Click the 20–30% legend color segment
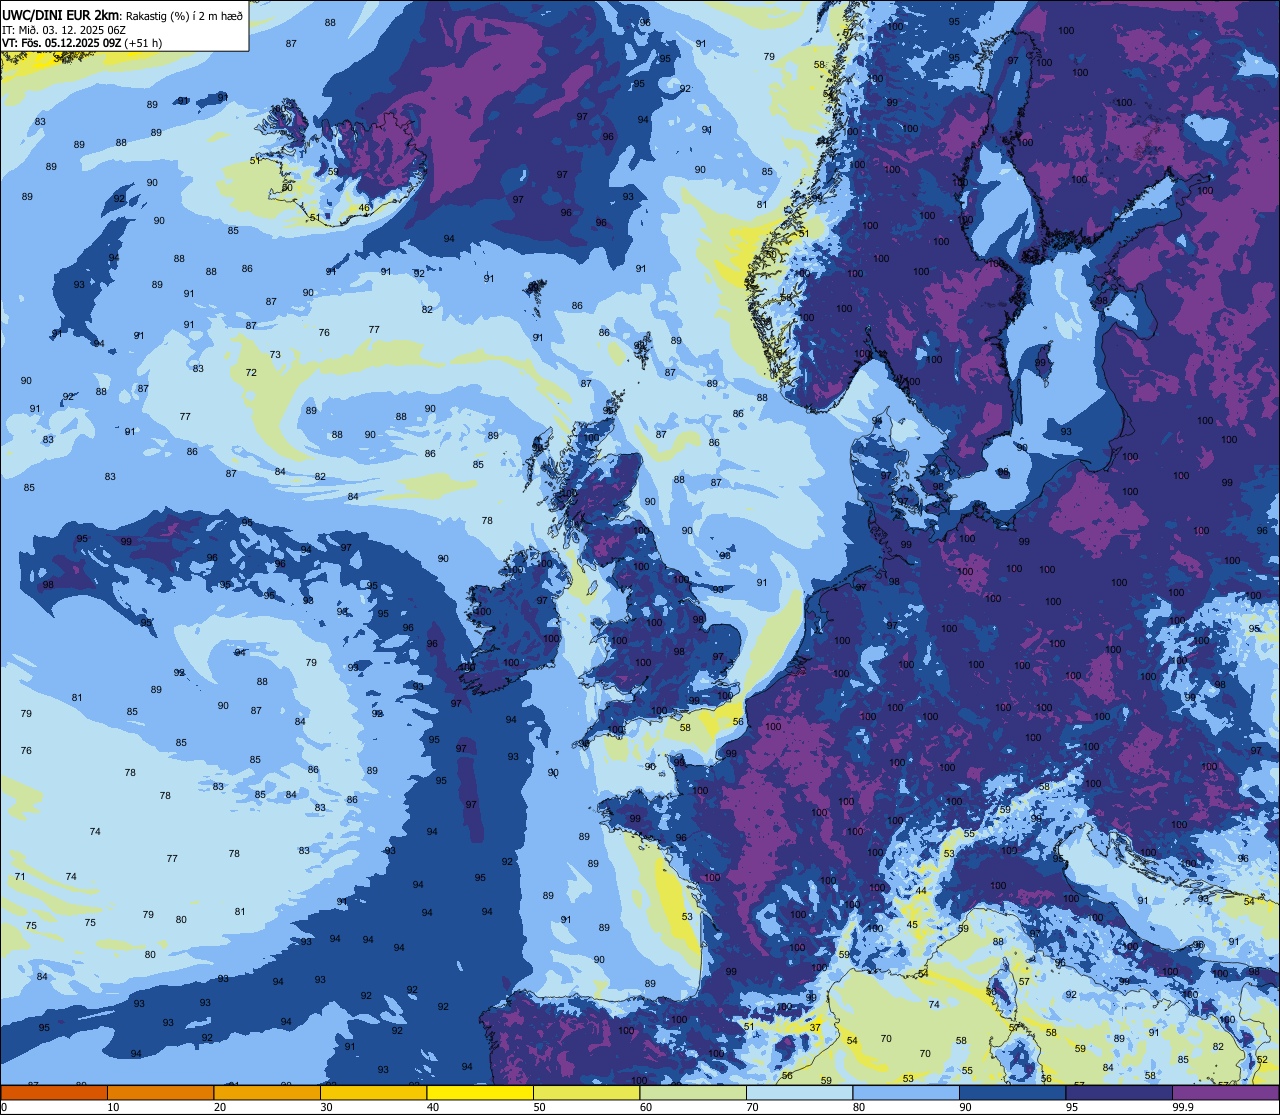 click(267, 1092)
